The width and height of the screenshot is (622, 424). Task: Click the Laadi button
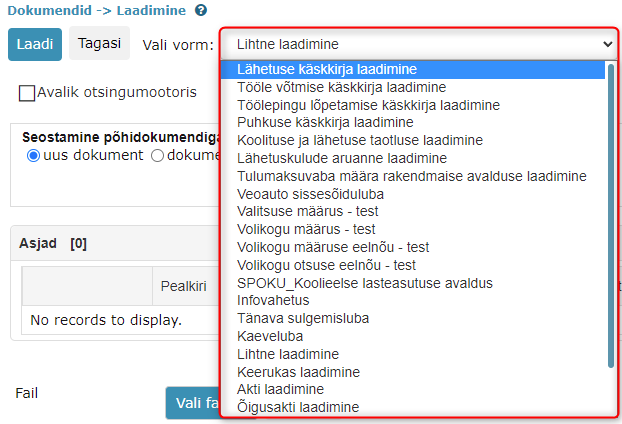click(35, 44)
